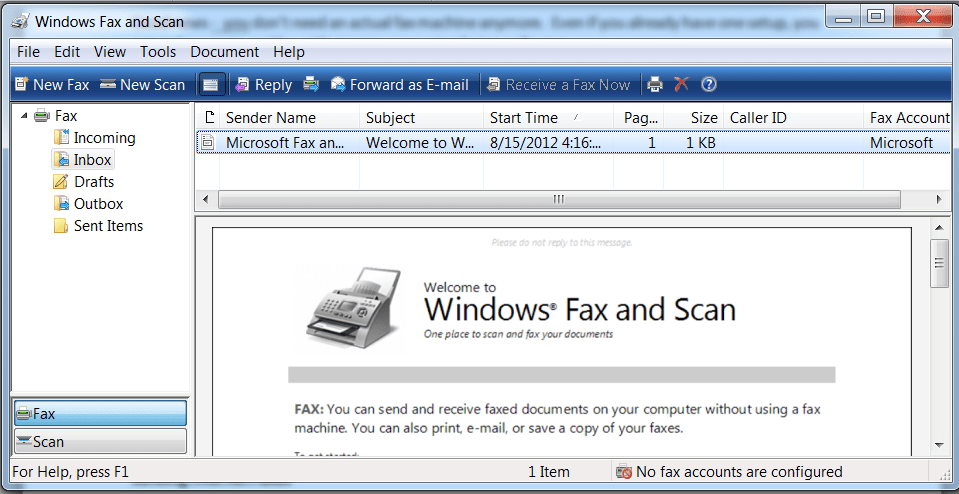The height and width of the screenshot is (494, 959).
Task: Sort by Pages column header
Action: [x=639, y=117]
